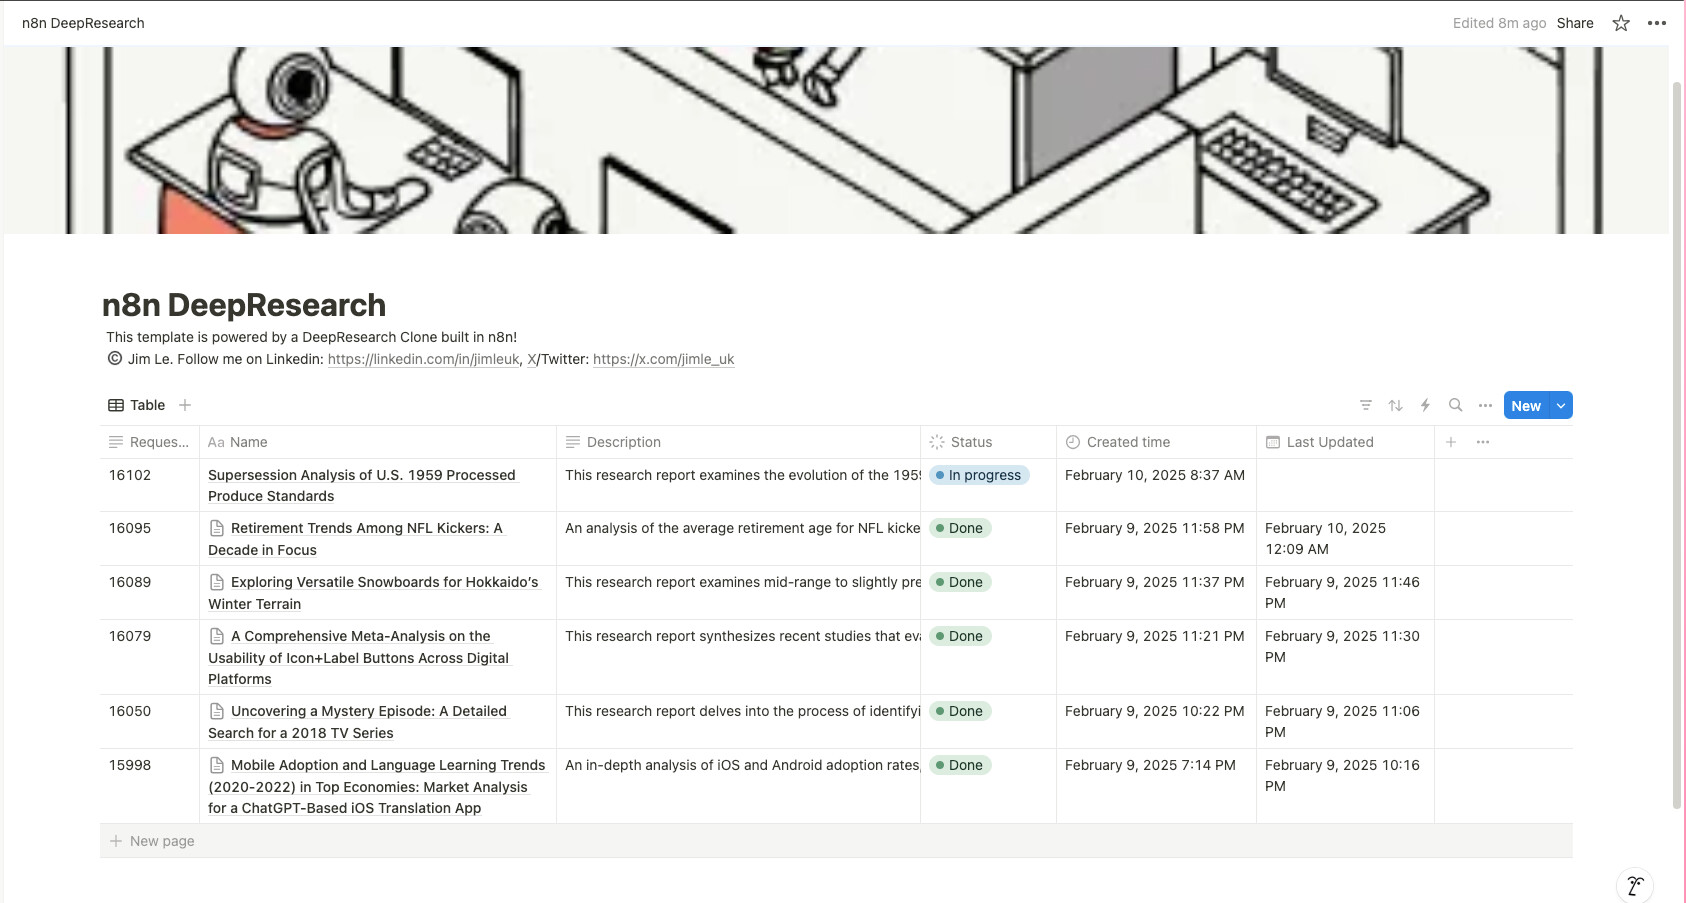Viewport: 1686px width, 903px height.
Task: Click the blue New button
Action: [1526, 405]
